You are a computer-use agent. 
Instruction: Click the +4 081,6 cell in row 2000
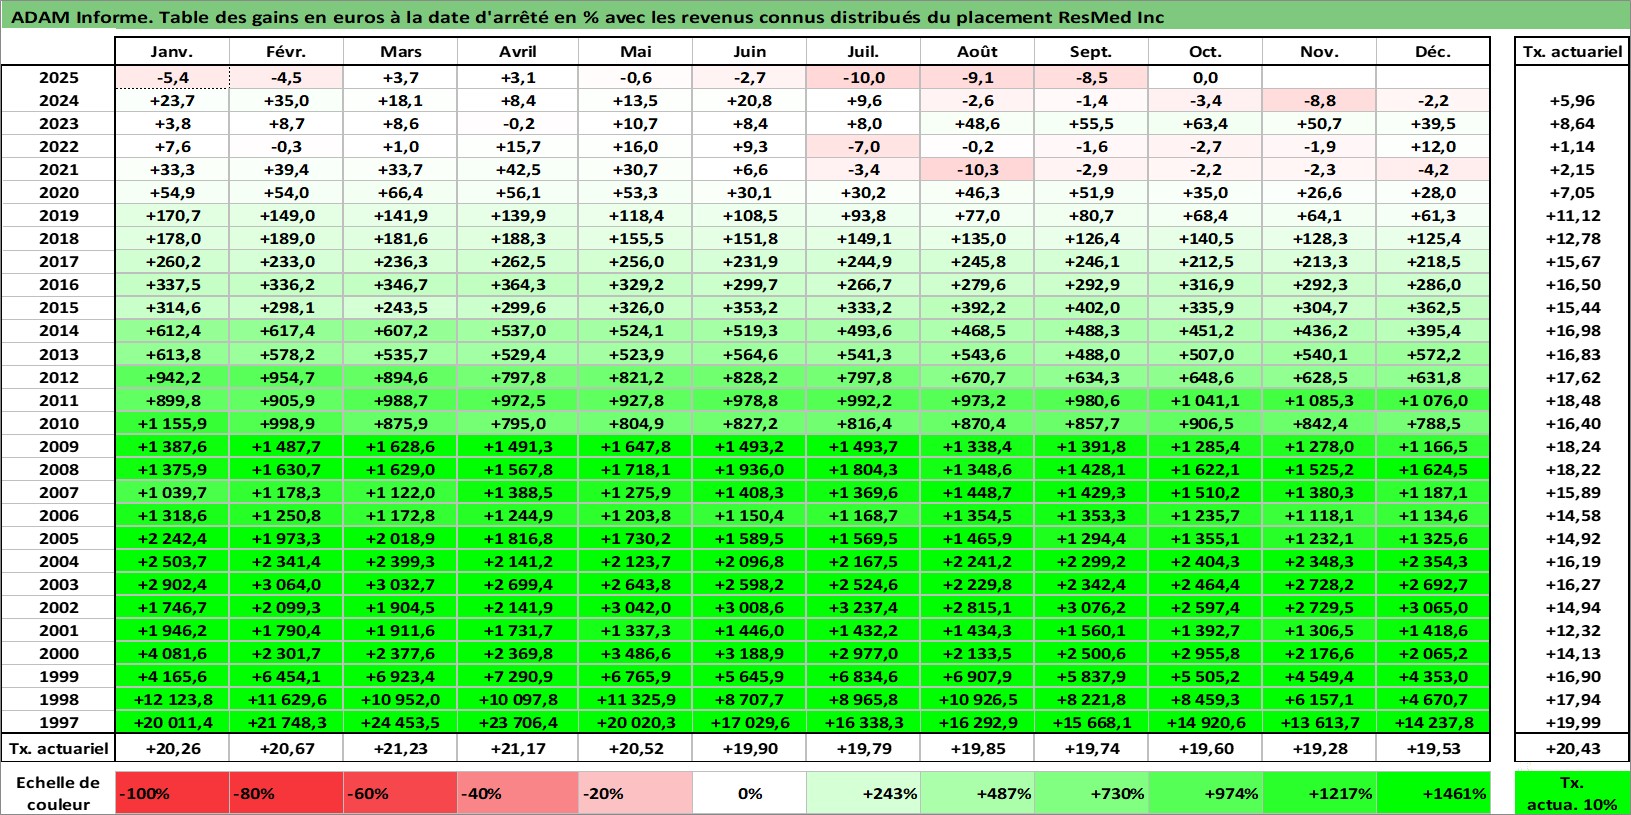point(173,653)
